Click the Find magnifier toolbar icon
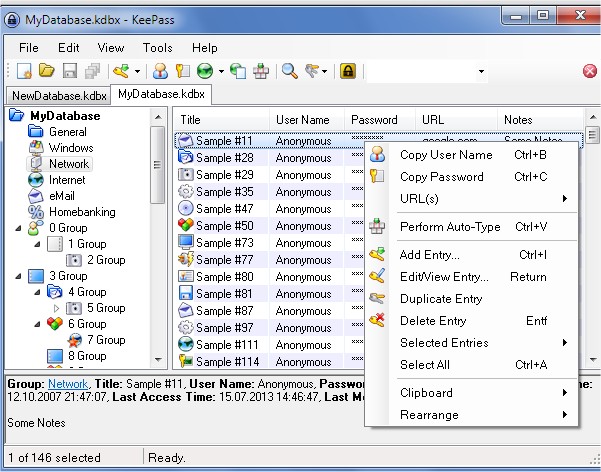The width and height of the screenshot is (601, 472). point(289,71)
